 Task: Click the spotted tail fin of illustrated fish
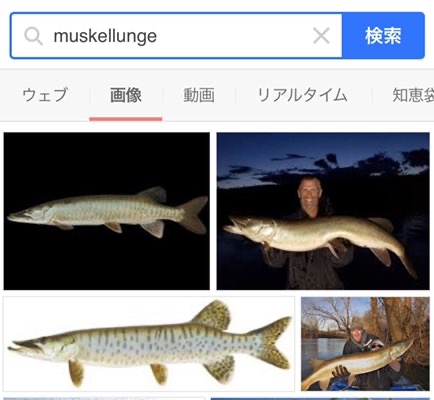tap(273, 343)
